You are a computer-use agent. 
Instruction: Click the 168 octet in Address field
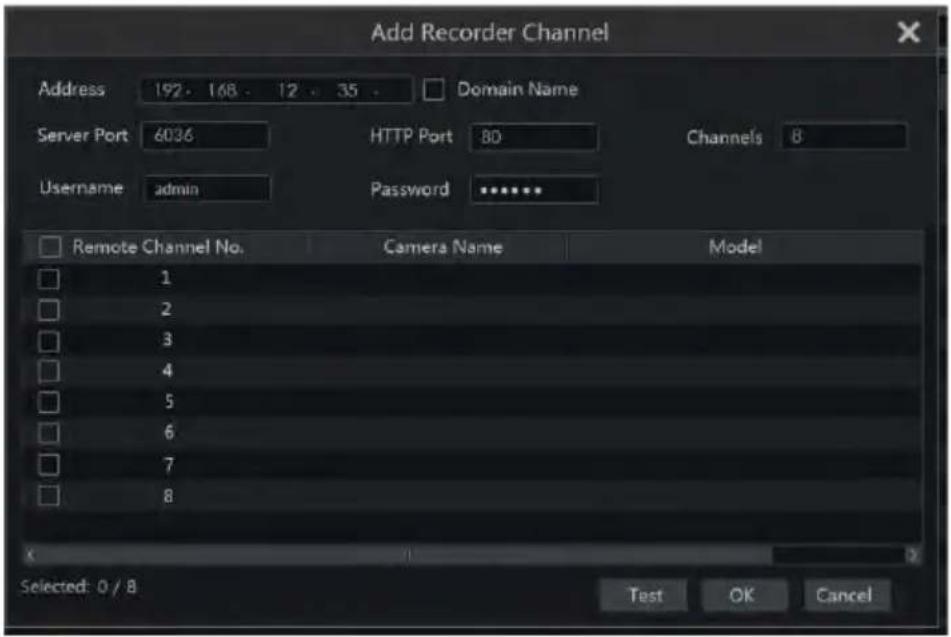pos(222,90)
